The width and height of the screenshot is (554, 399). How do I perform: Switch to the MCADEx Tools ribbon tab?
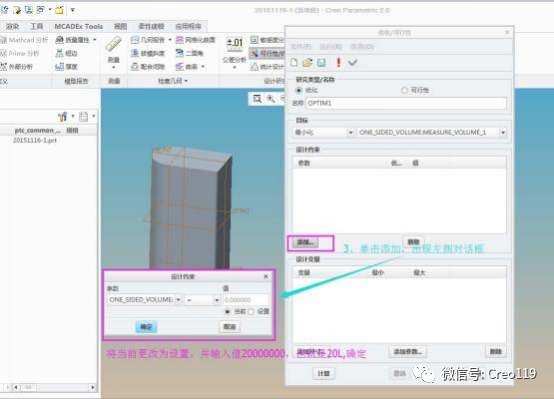[78, 27]
